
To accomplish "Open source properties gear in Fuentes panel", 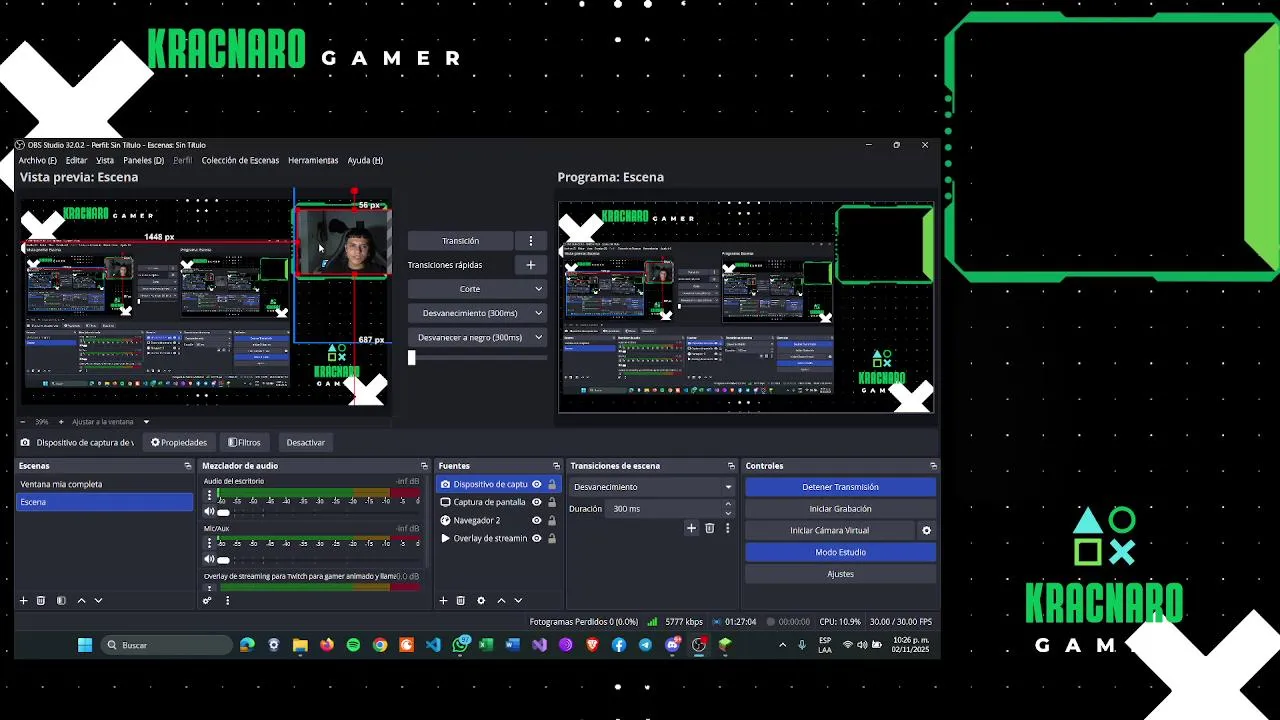I will 481,600.
